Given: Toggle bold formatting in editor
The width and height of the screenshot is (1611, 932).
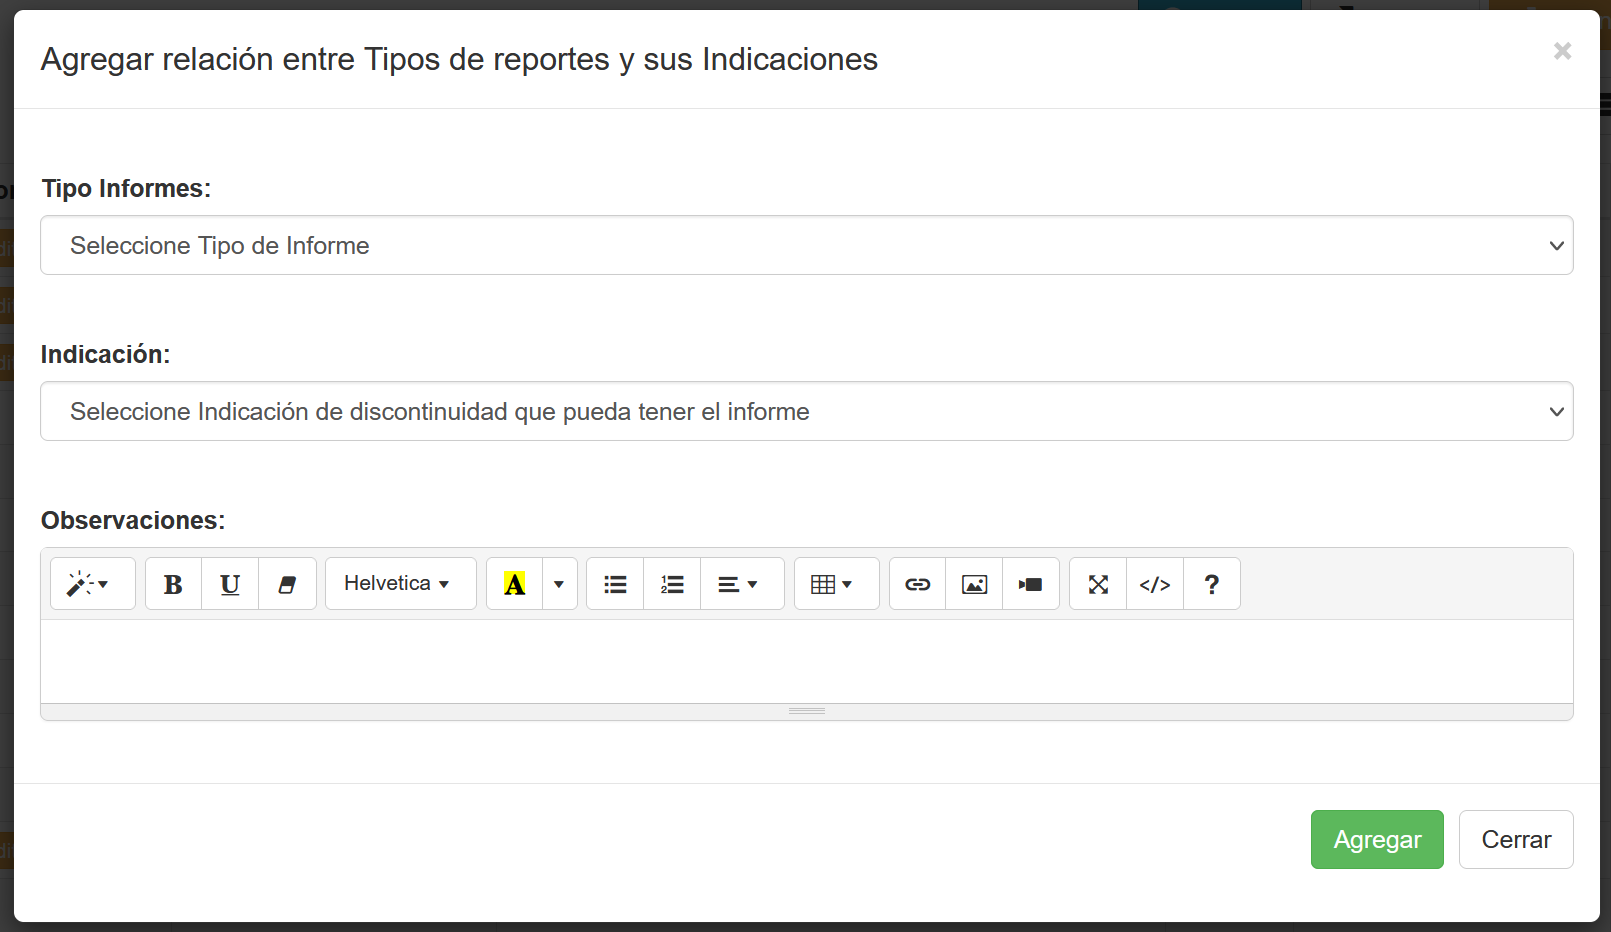Looking at the screenshot, I should pyautogui.click(x=173, y=584).
